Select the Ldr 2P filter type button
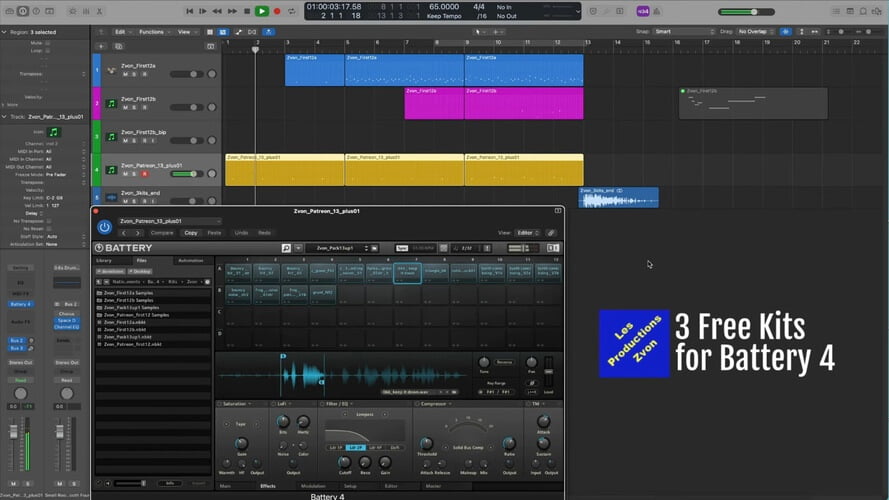This screenshot has width=889, height=500. coord(355,448)
